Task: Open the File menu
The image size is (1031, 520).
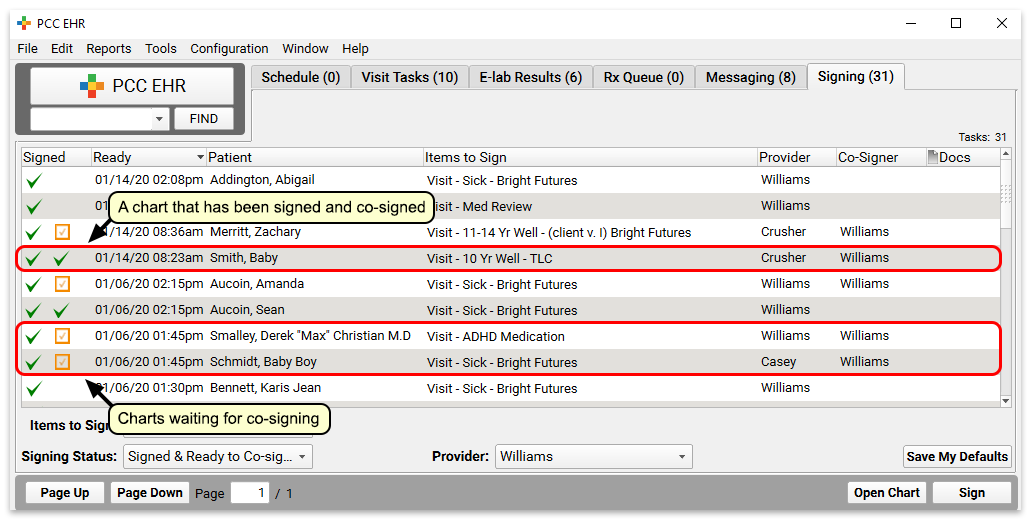Action: 28,49
